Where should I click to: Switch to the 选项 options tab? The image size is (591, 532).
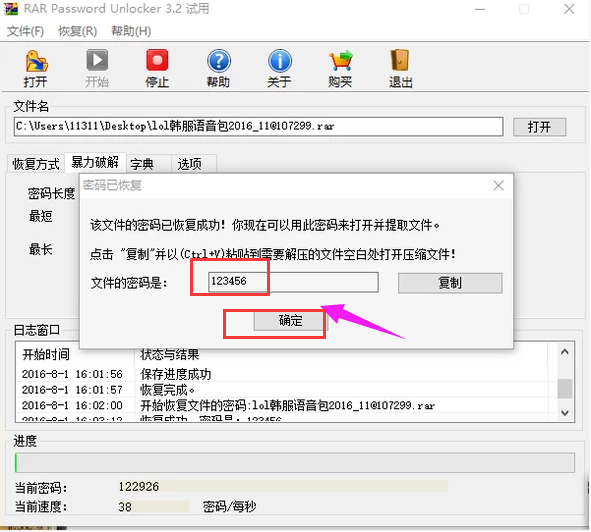tap(190, 164)
